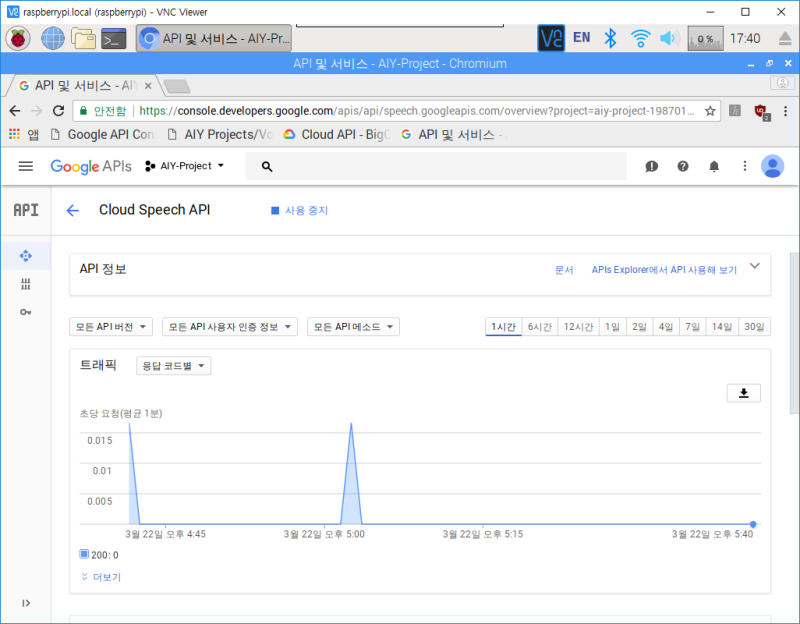
Task: Expand the API 정보 panel chevron
Action: point(755,266)
